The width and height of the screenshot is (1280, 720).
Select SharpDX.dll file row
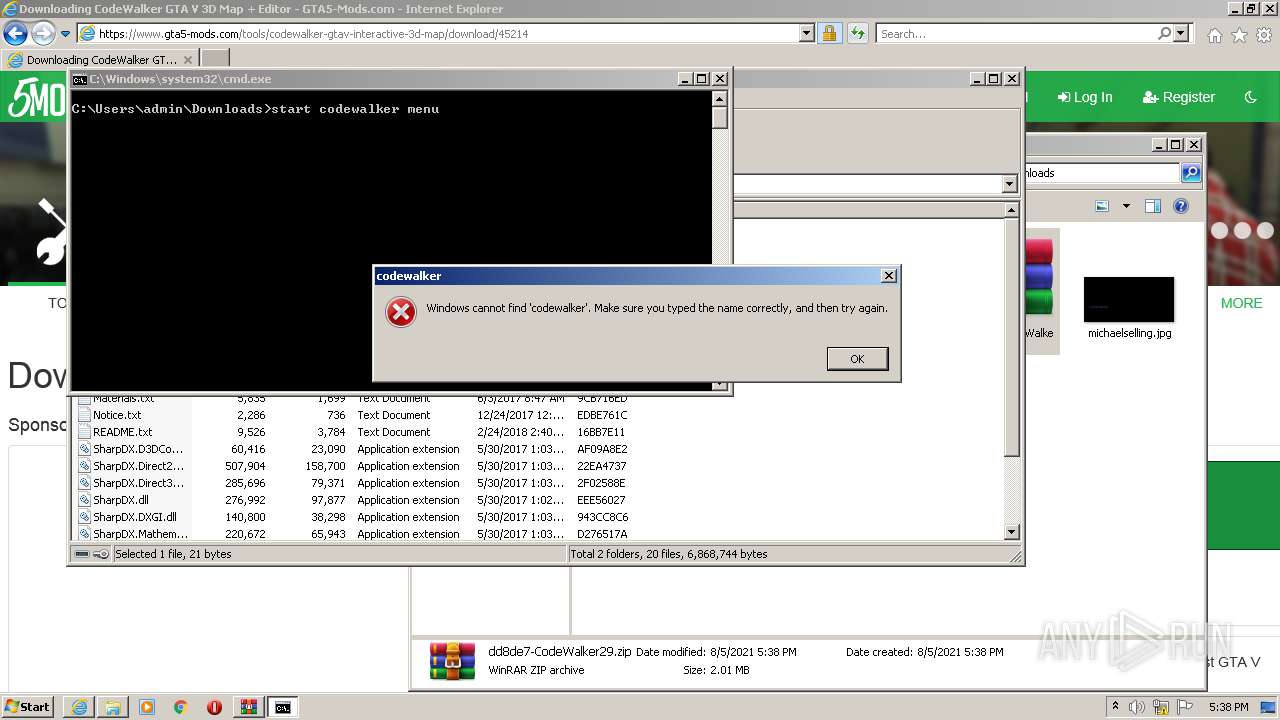click(353, 500)
